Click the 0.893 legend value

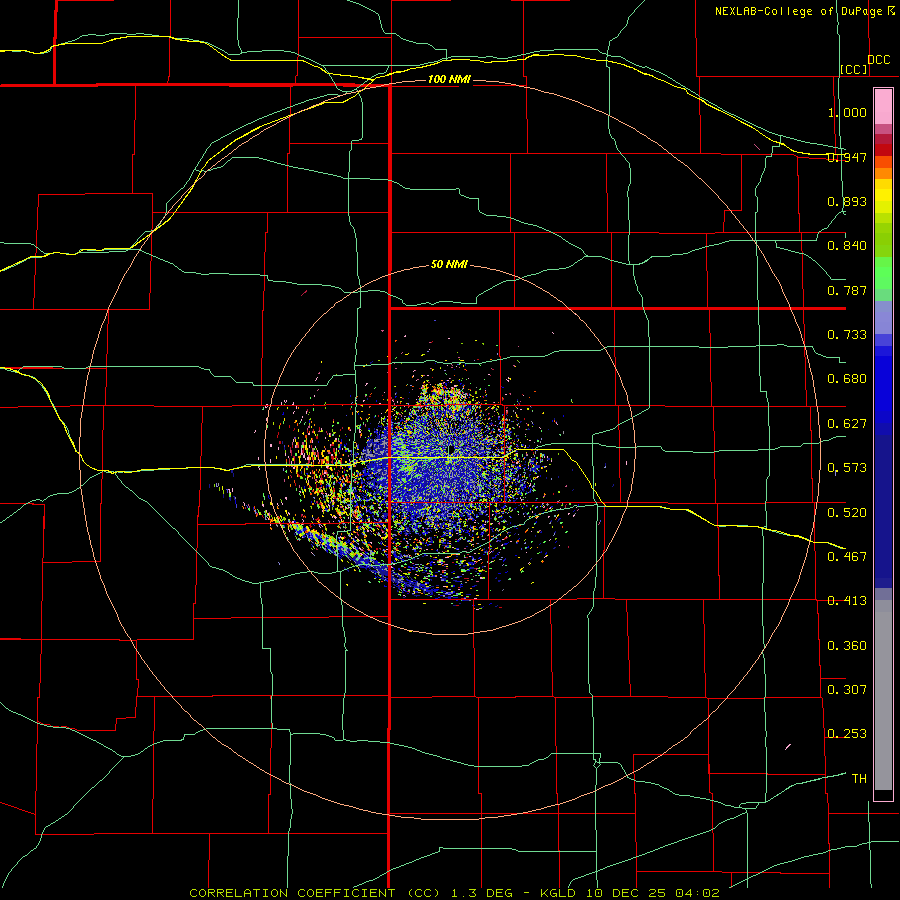tap(847, 201)
